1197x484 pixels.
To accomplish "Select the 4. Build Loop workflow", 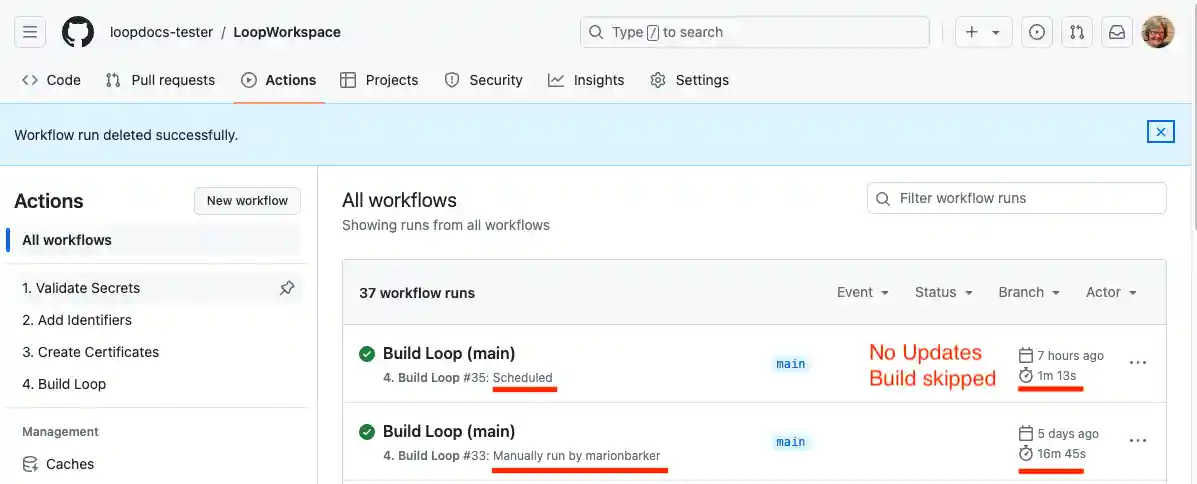I will (64, 384).
